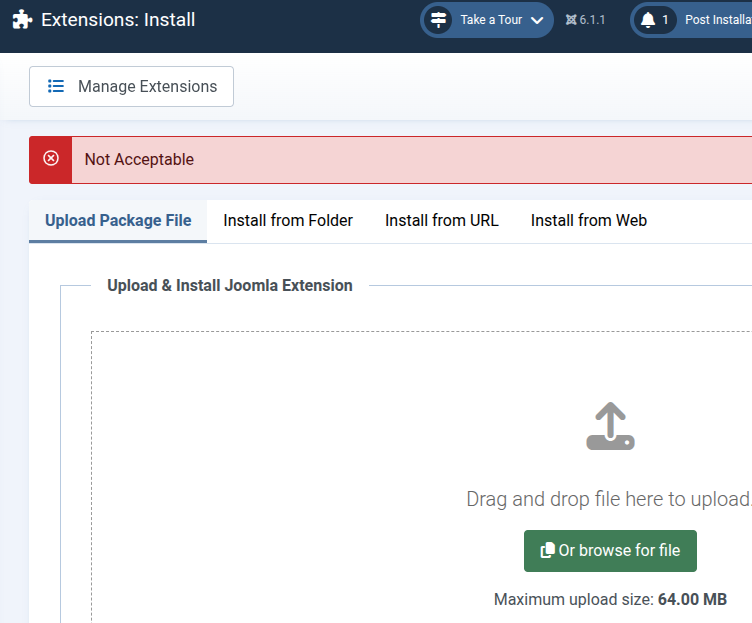
Task: Switch to Install from Folder tab
Action: point(288,221)
